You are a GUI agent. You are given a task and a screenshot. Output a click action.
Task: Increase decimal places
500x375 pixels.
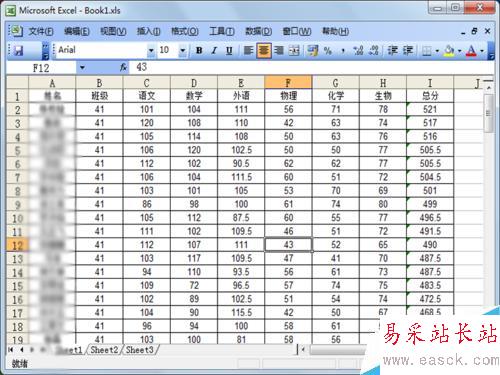click(358, 51)
